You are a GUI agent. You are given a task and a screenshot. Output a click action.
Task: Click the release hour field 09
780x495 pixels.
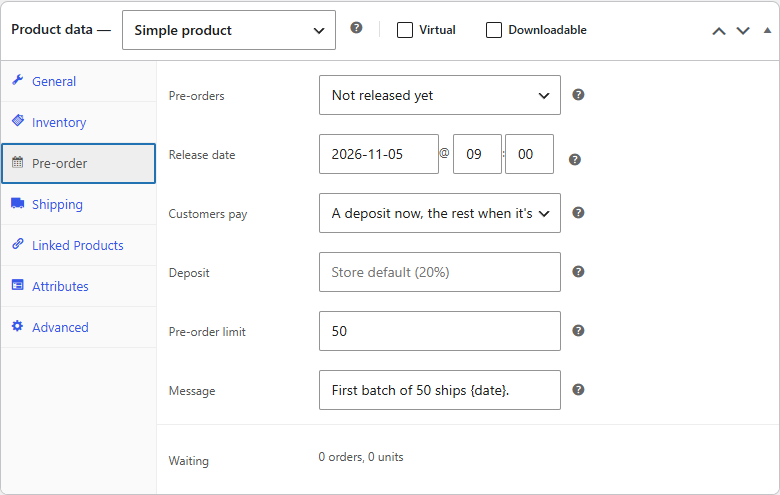477,154
